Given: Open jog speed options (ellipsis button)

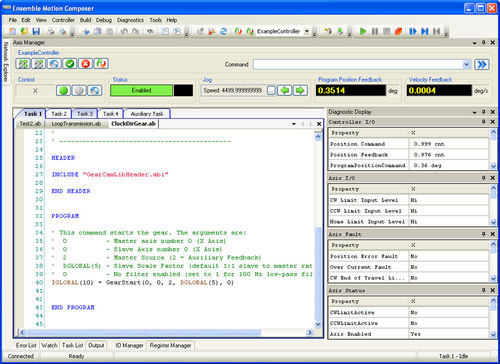Looking at the screenshot, I should click(271, 90).
